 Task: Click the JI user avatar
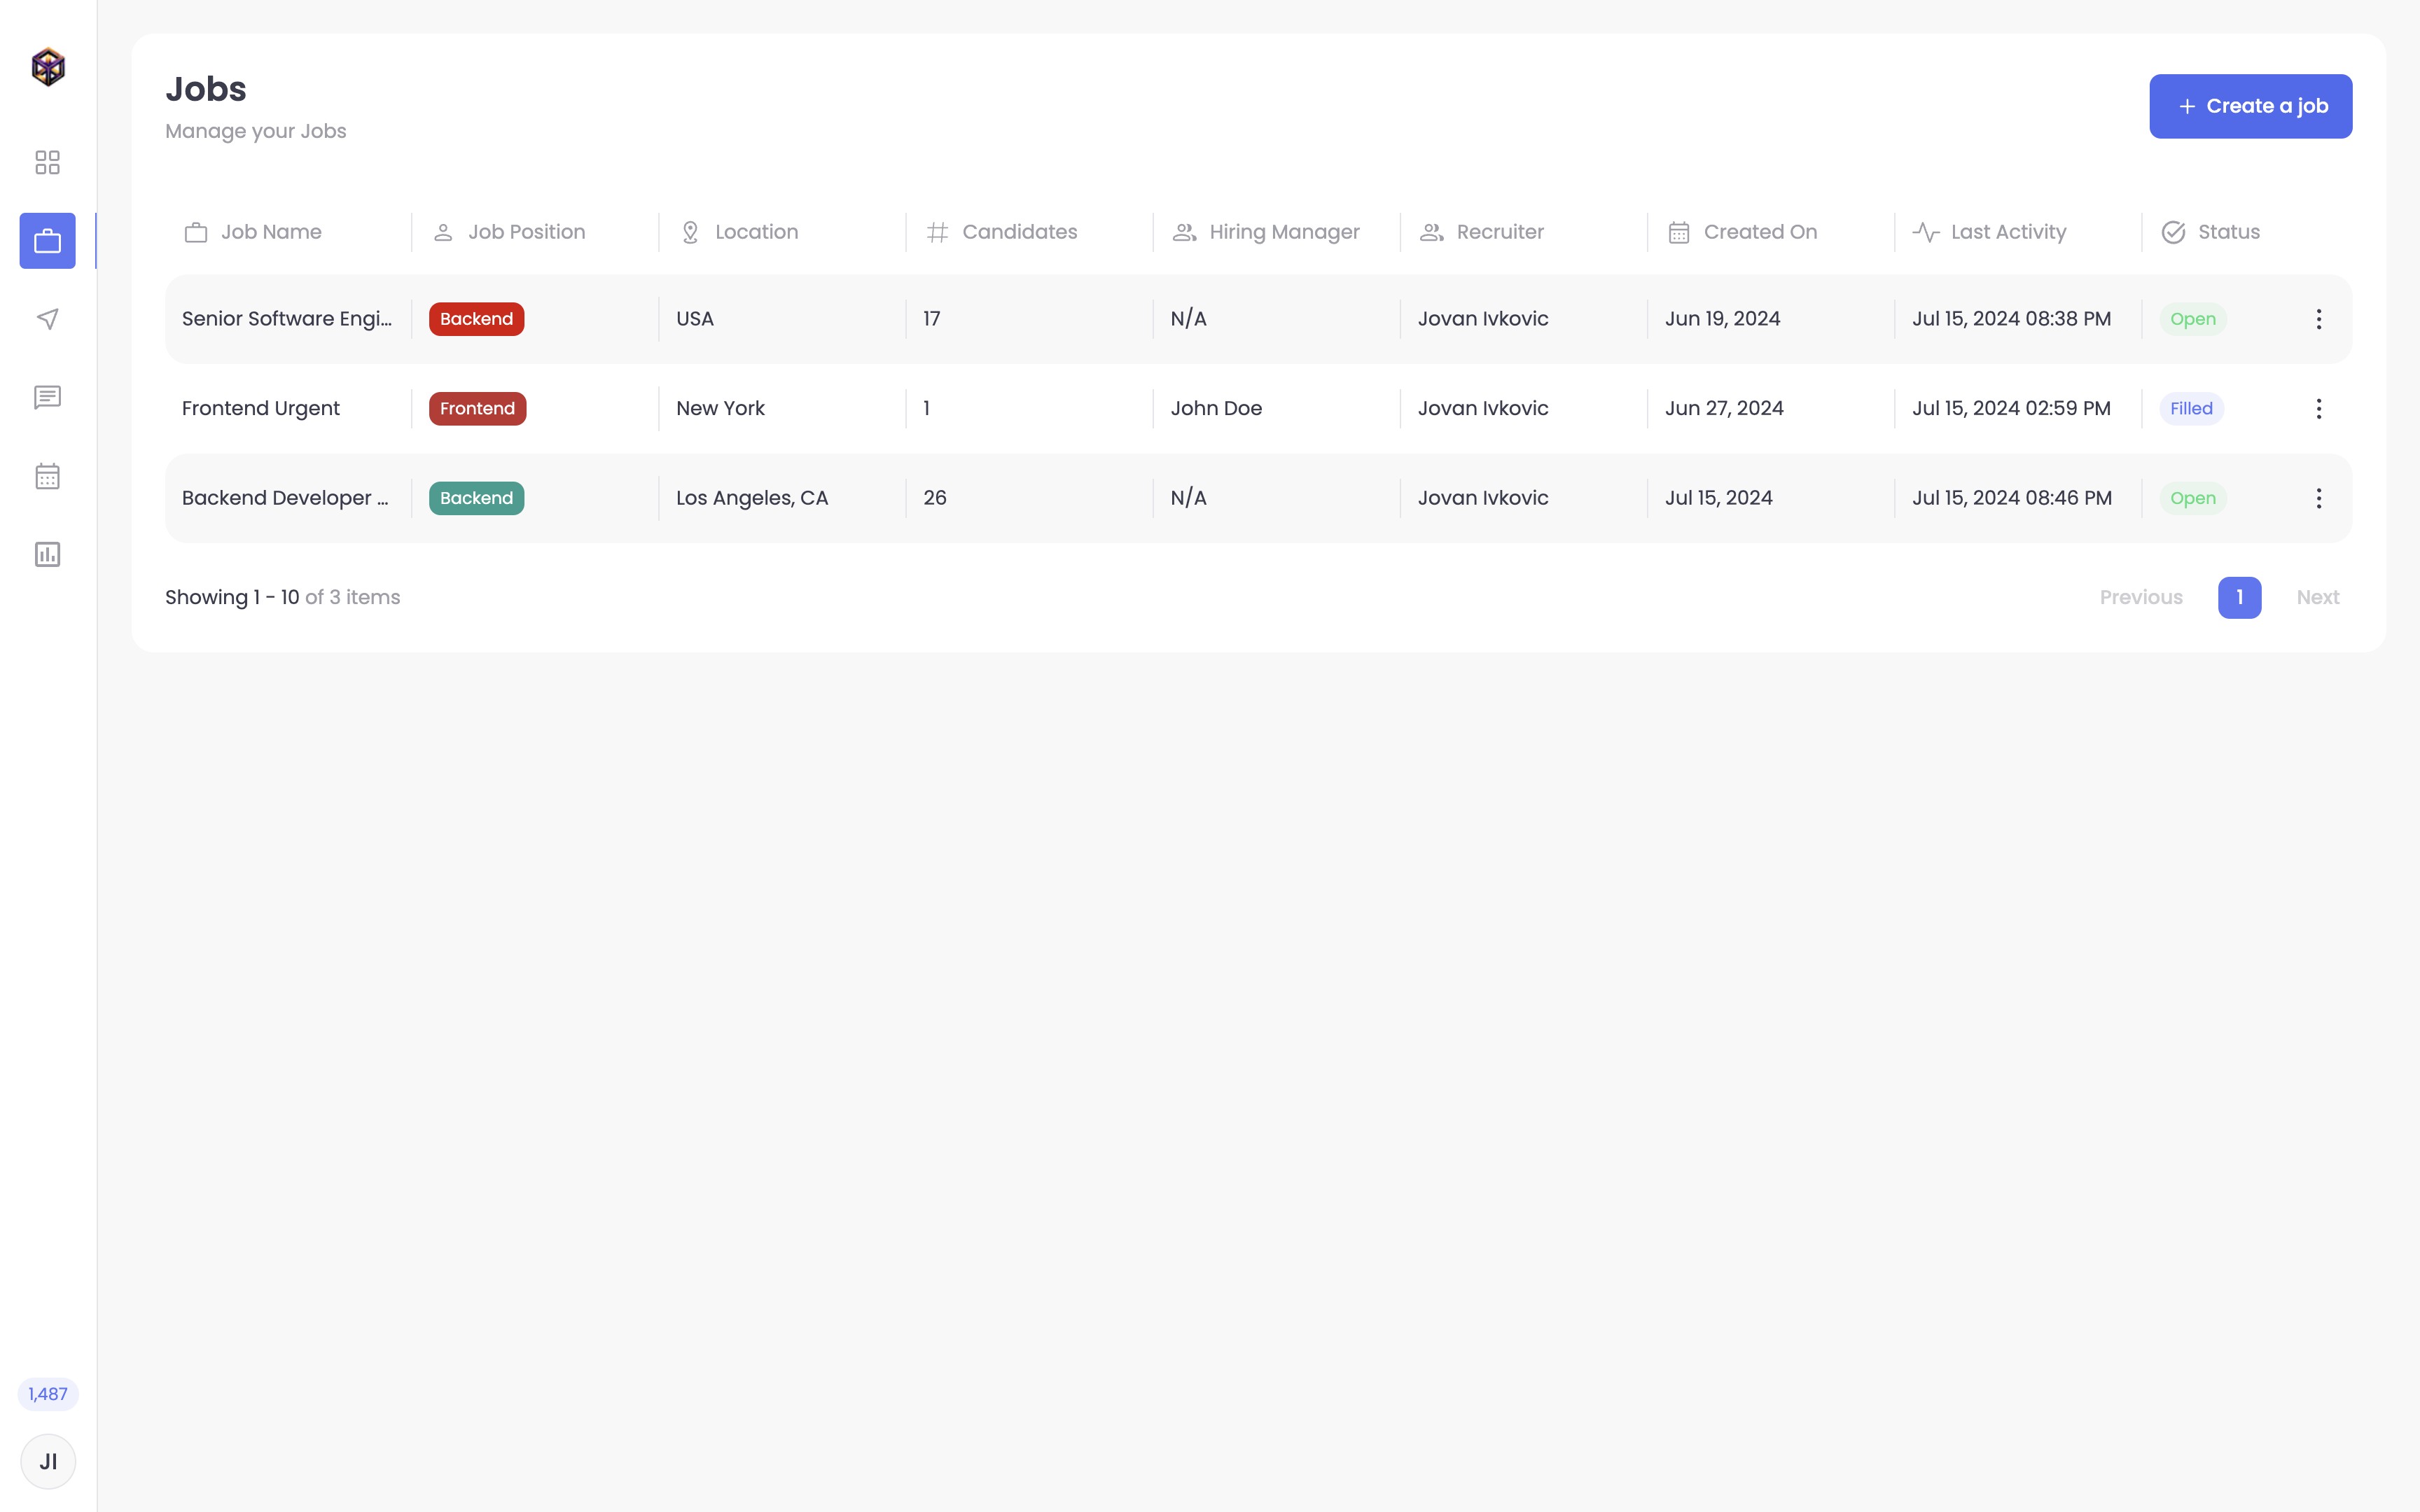pos(48,1461)
